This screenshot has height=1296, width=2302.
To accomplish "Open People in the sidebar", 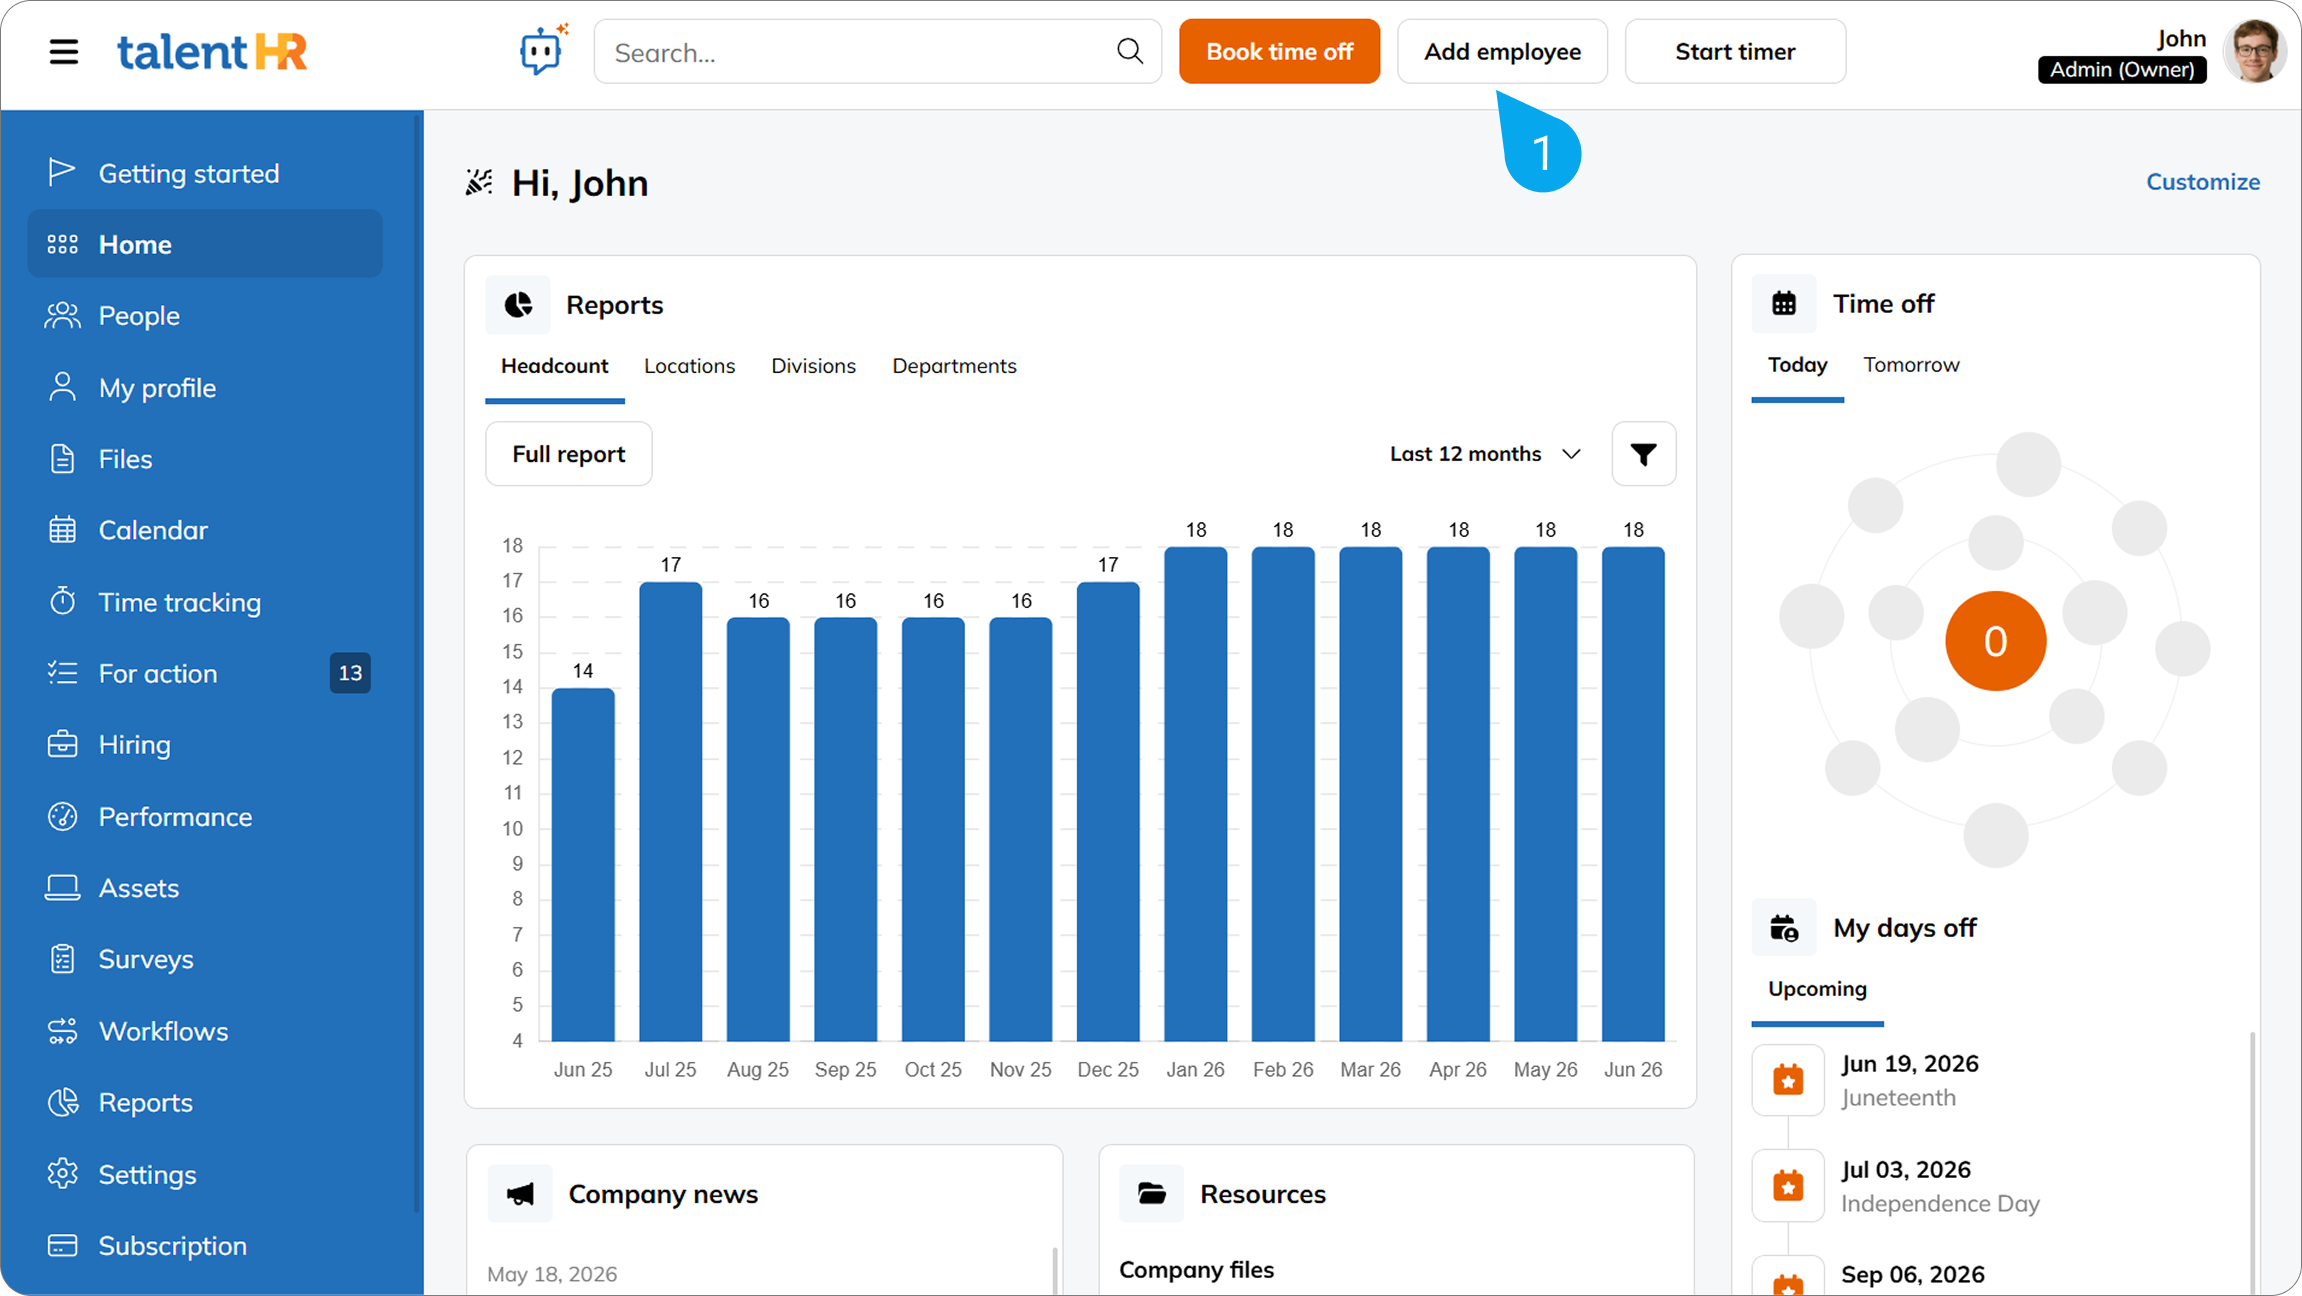I will 205,316.
